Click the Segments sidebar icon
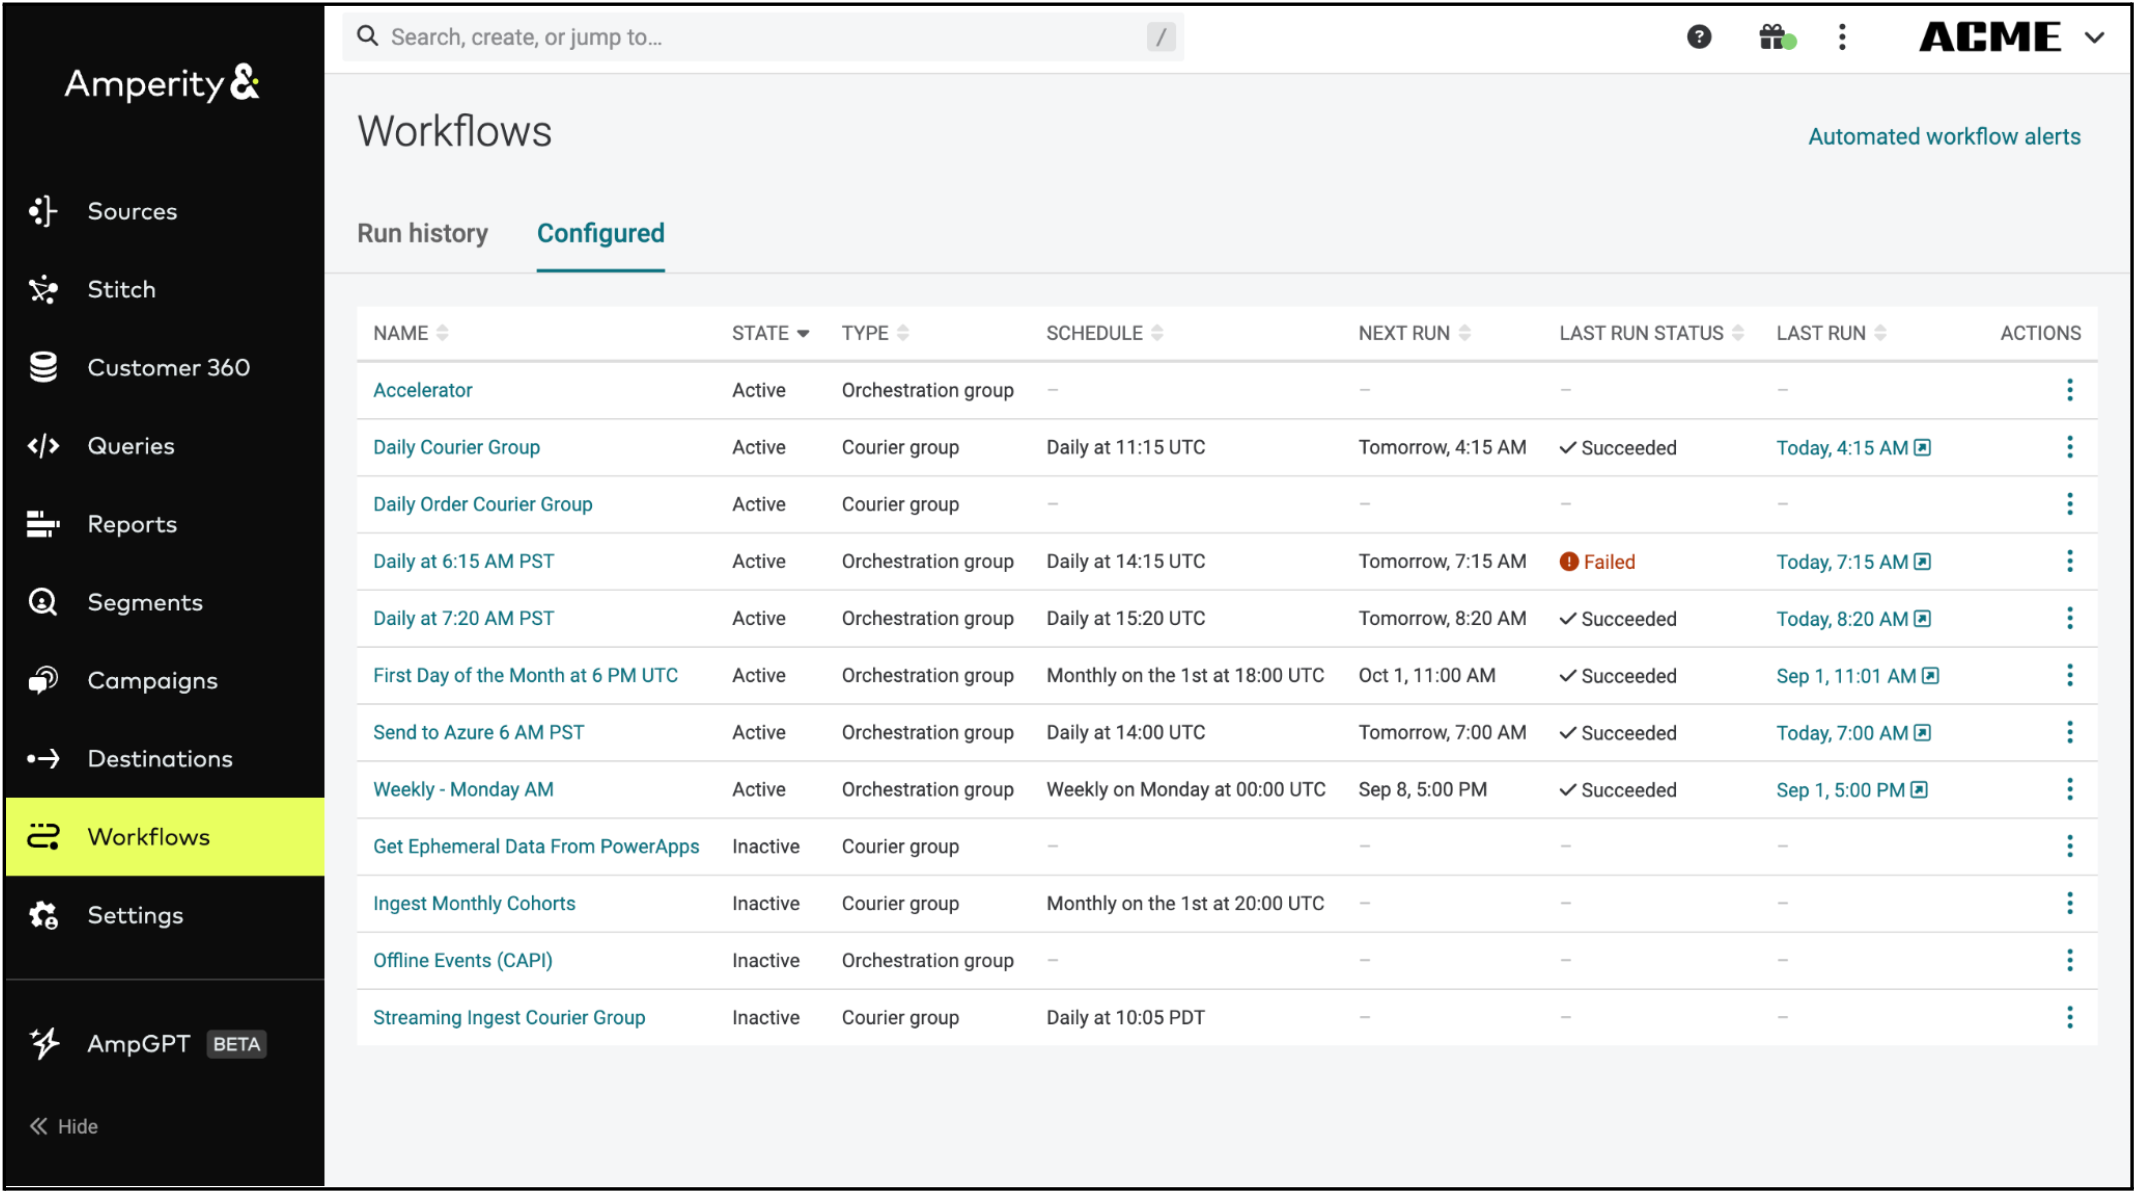Image resolution: width=2136 pixels, height=1194 pixels. [43, 602]
